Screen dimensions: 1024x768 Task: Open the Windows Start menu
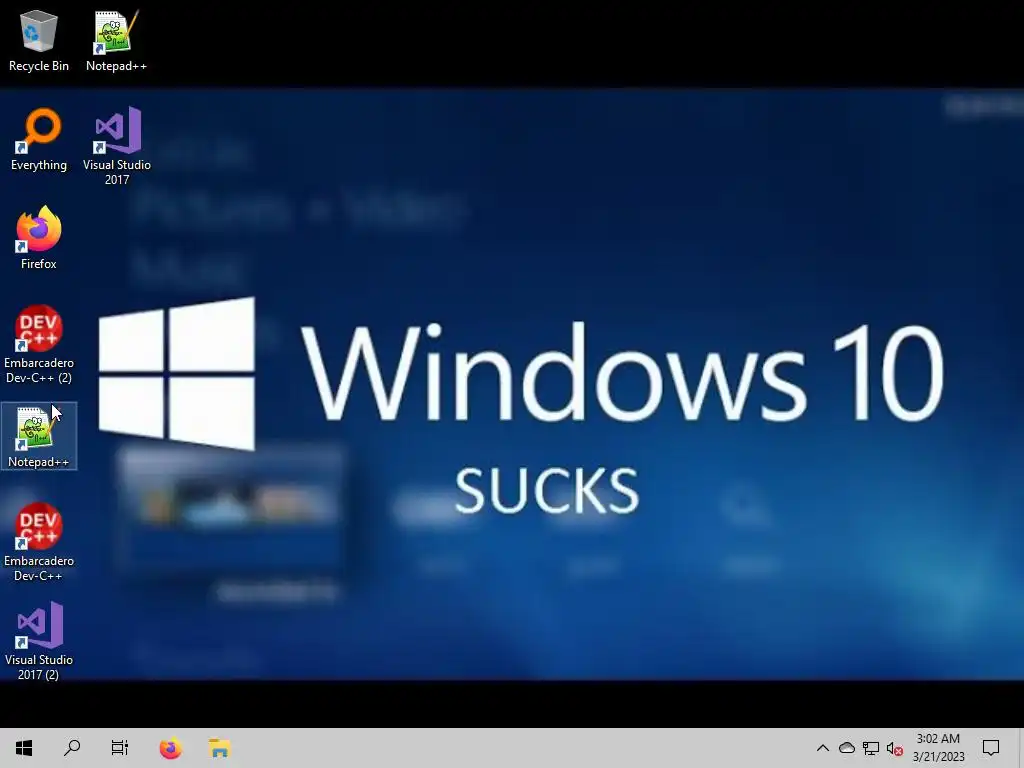pyautogui.click(x=24, y=748)
